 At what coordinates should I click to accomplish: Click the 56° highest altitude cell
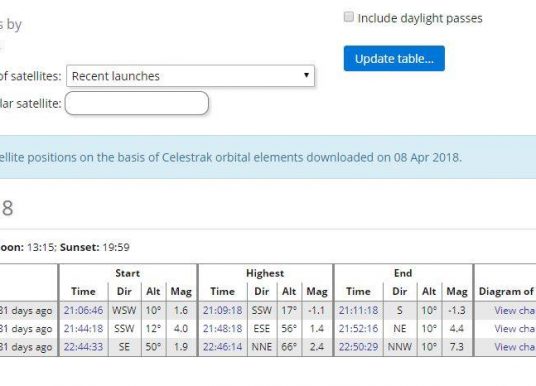point(289,329)
